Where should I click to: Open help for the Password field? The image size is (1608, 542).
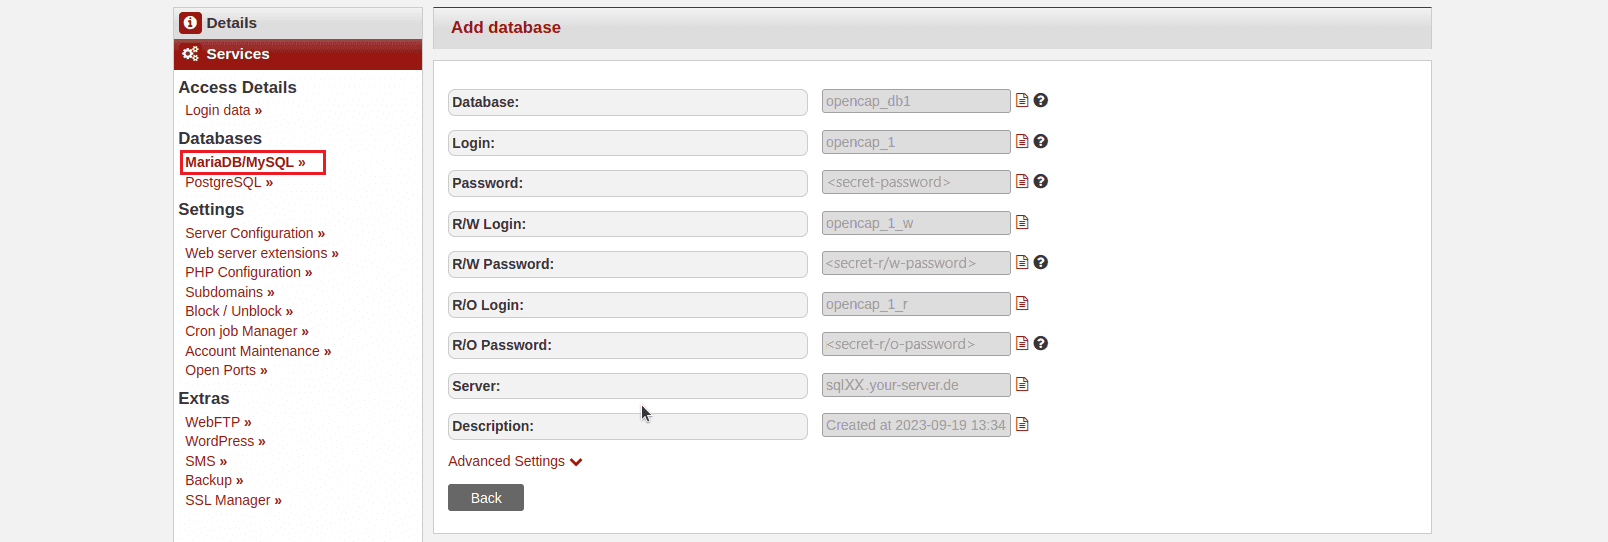[x=1041, y=181]
